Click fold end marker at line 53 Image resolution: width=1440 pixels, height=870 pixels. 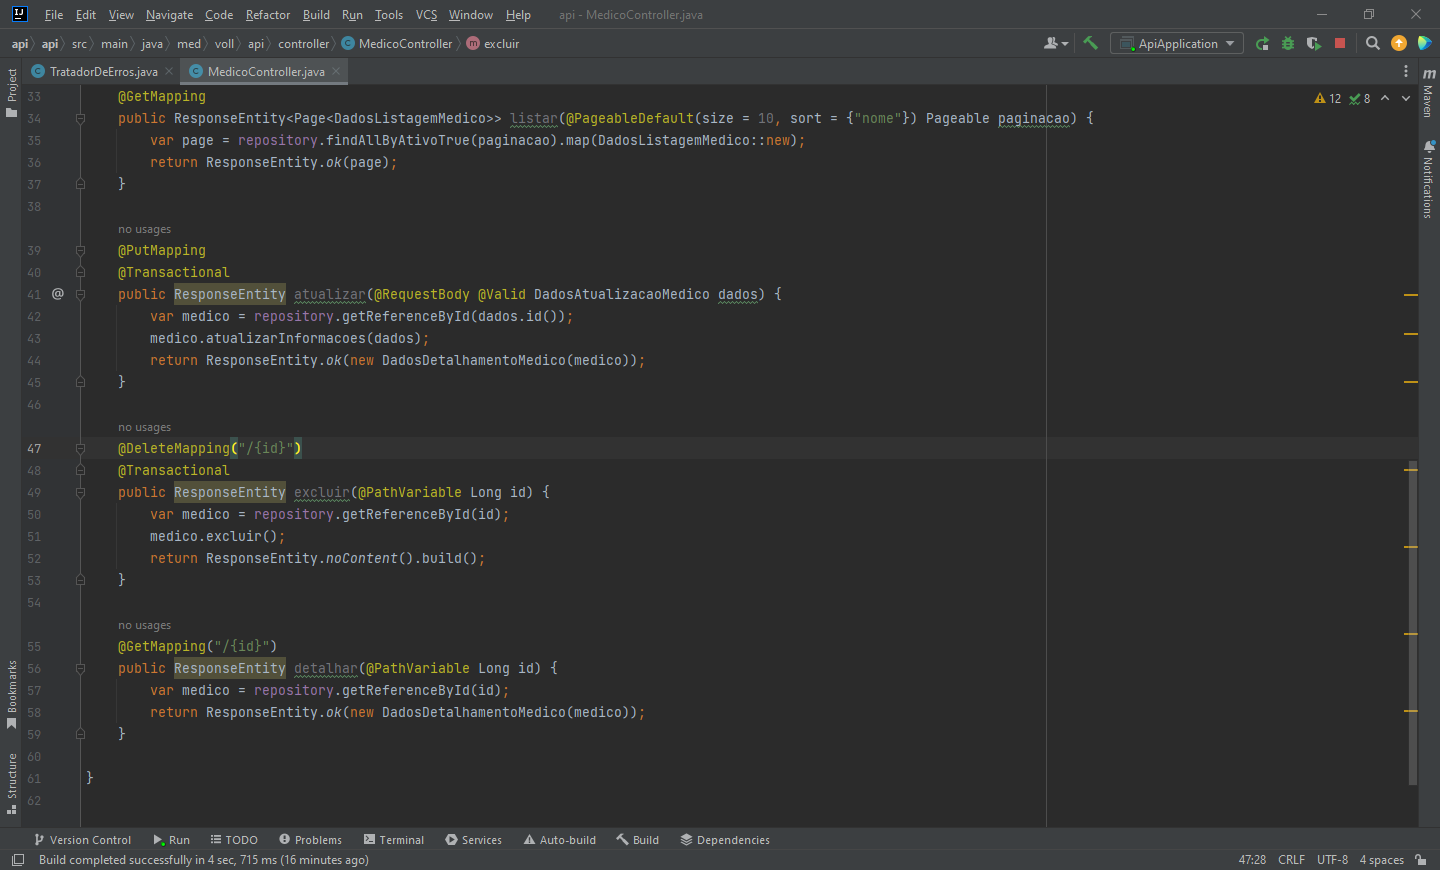click(80, 580)
